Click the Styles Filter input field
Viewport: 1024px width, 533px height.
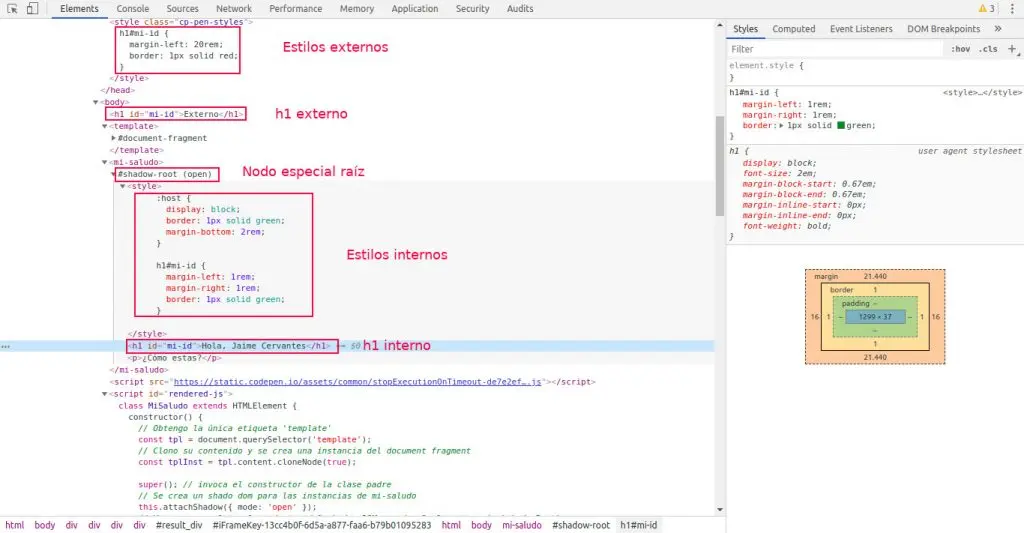pos(836,49)
